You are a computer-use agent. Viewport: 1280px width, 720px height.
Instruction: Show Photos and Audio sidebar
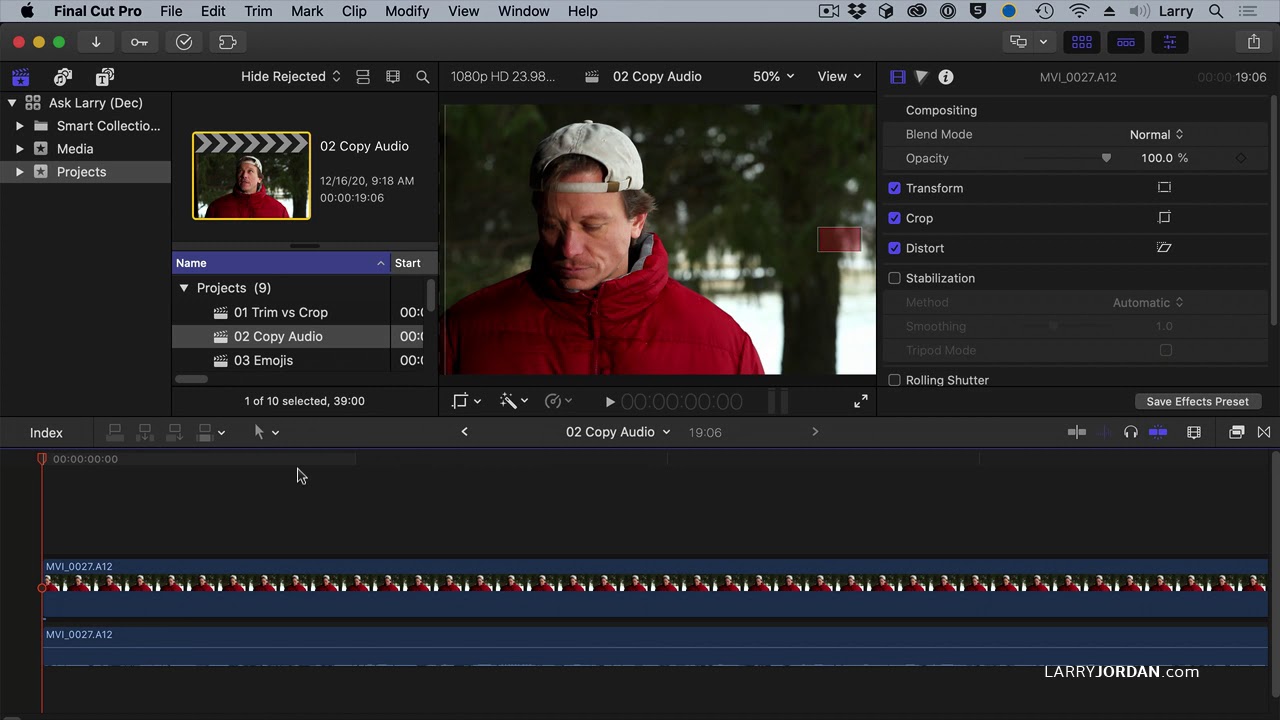pos(63,77)
